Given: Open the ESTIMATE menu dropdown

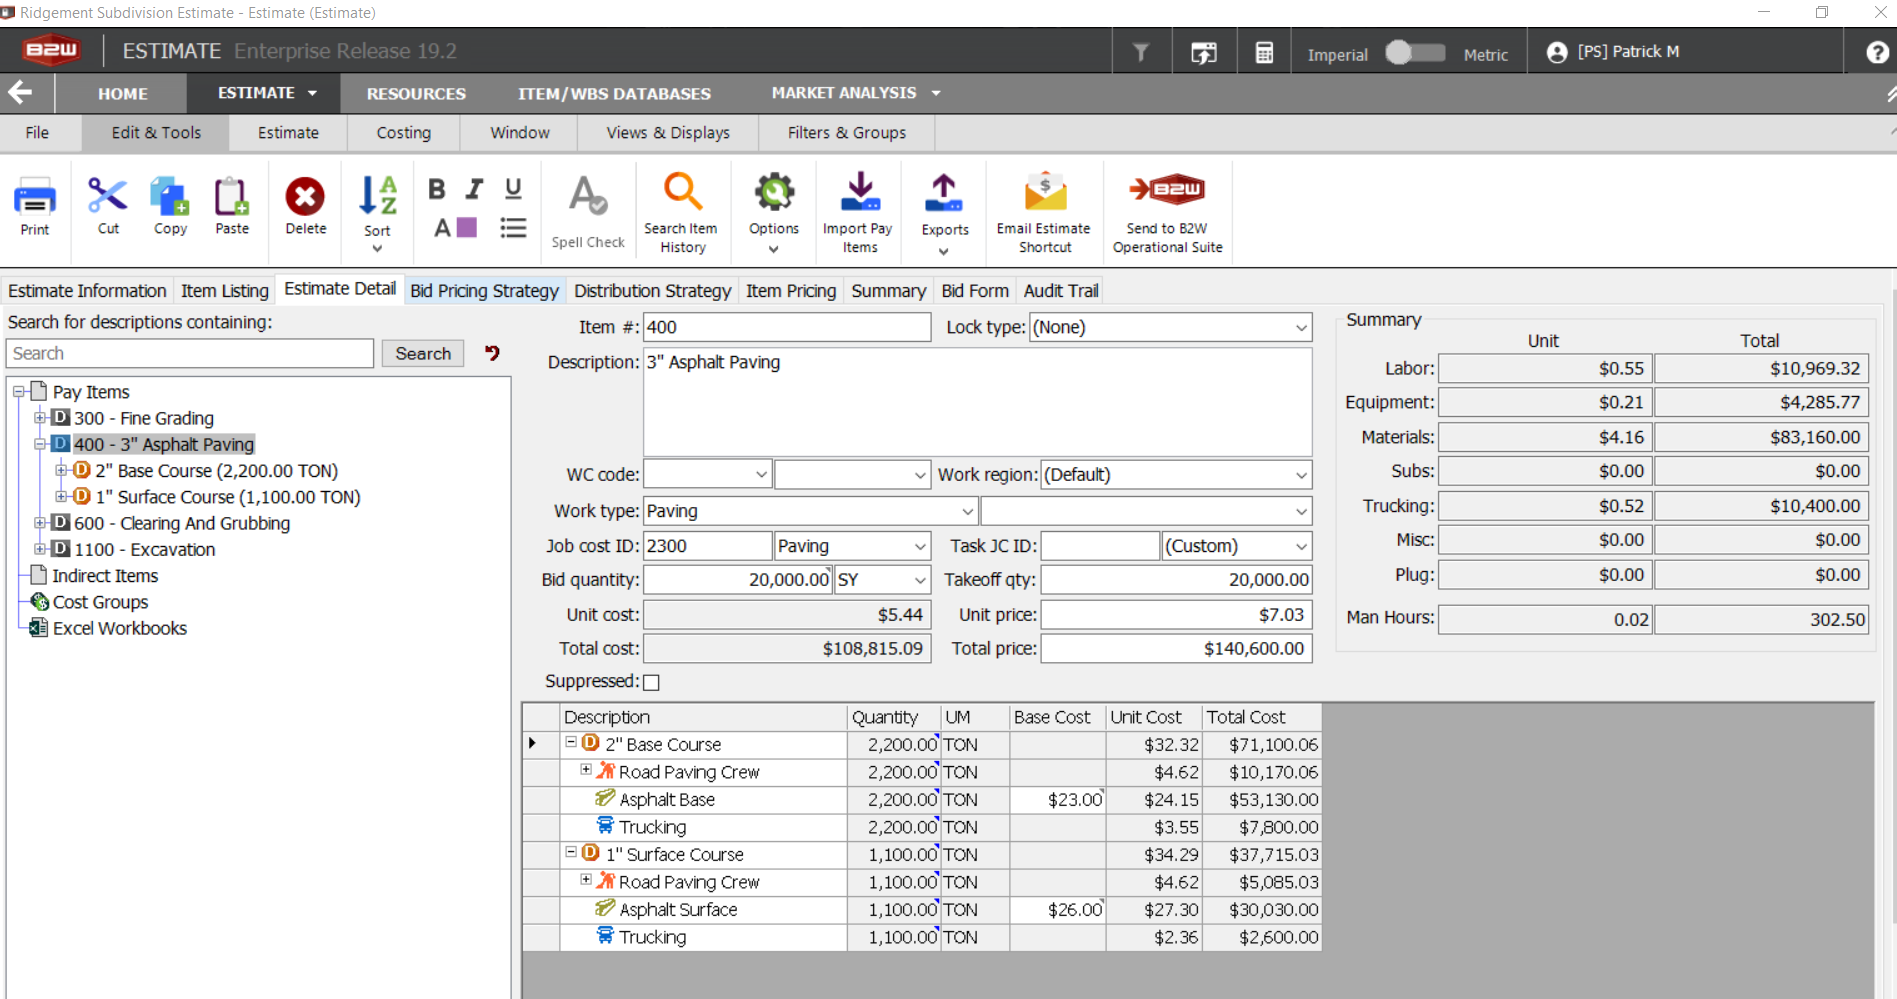Looking at the screenshot, I should click(x=266, y=93).
